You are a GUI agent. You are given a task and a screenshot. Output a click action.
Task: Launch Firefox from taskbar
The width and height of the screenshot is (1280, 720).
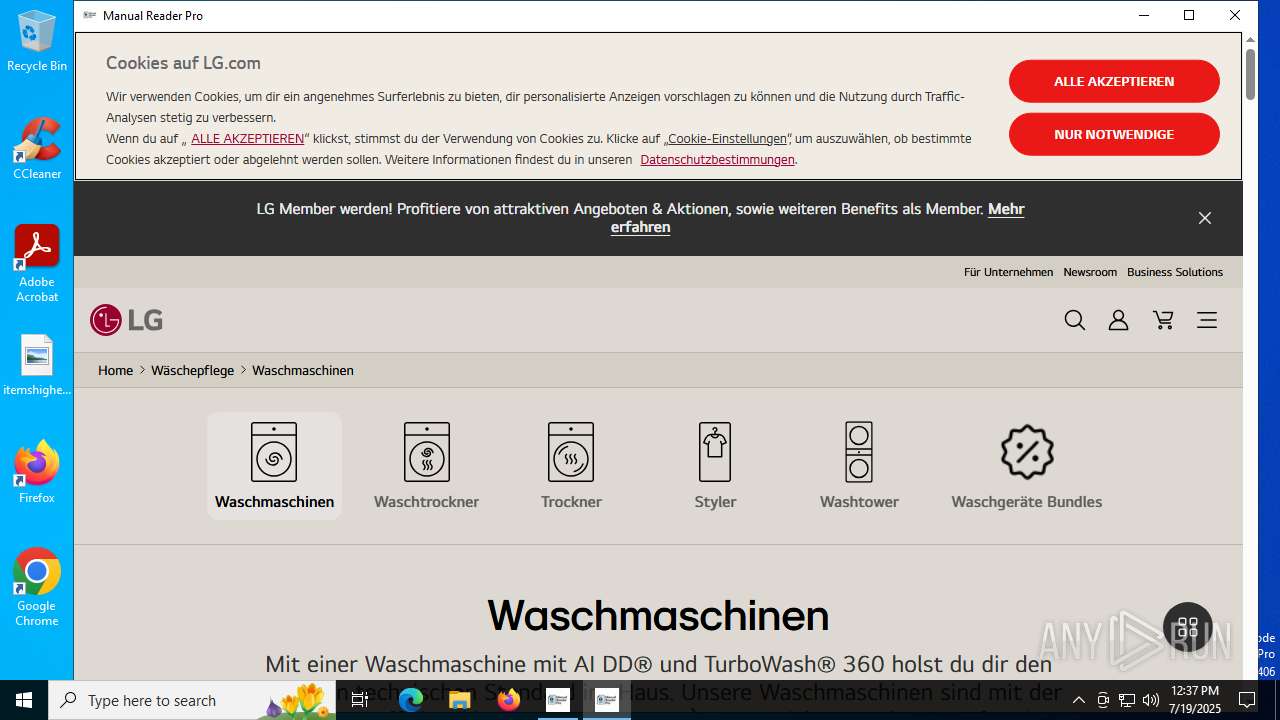point(509,700)
